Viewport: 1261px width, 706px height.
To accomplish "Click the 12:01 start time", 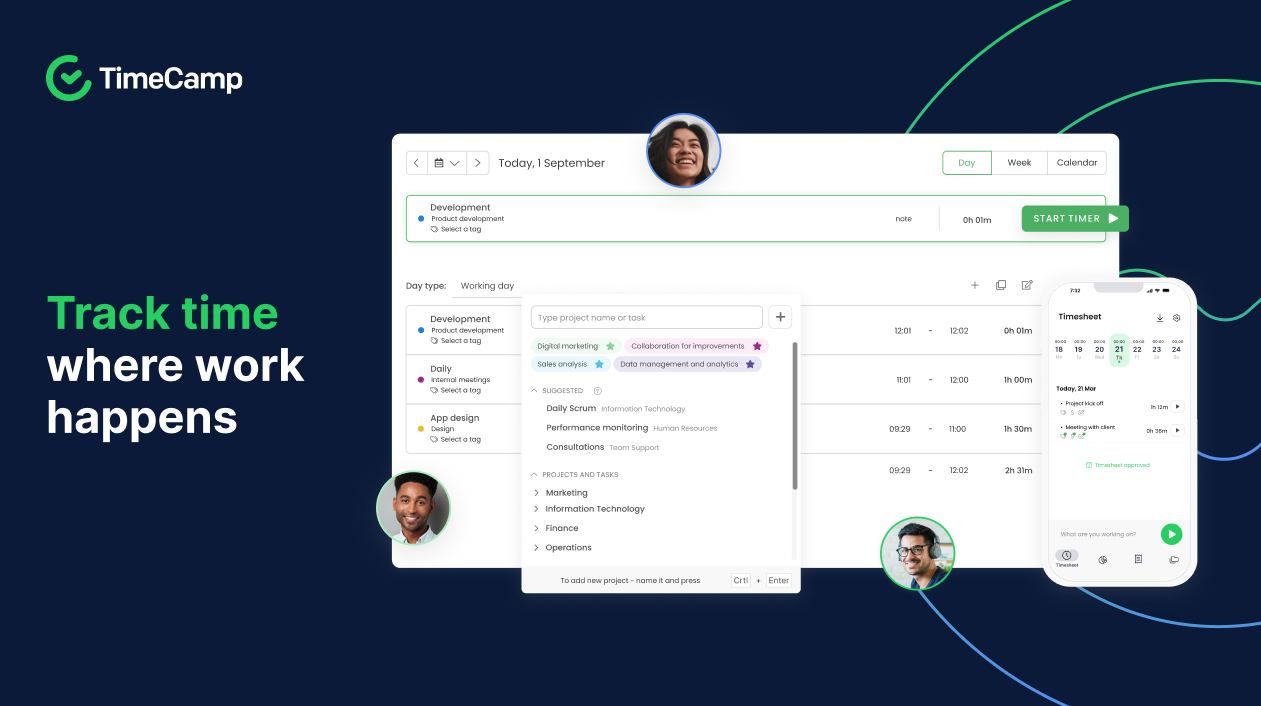I will [x=902, y=330].
